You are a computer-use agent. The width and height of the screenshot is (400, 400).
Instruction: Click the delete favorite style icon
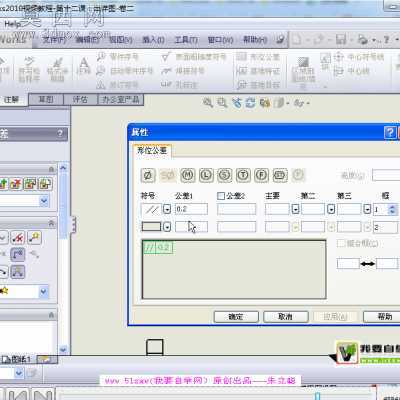(16, 184)
